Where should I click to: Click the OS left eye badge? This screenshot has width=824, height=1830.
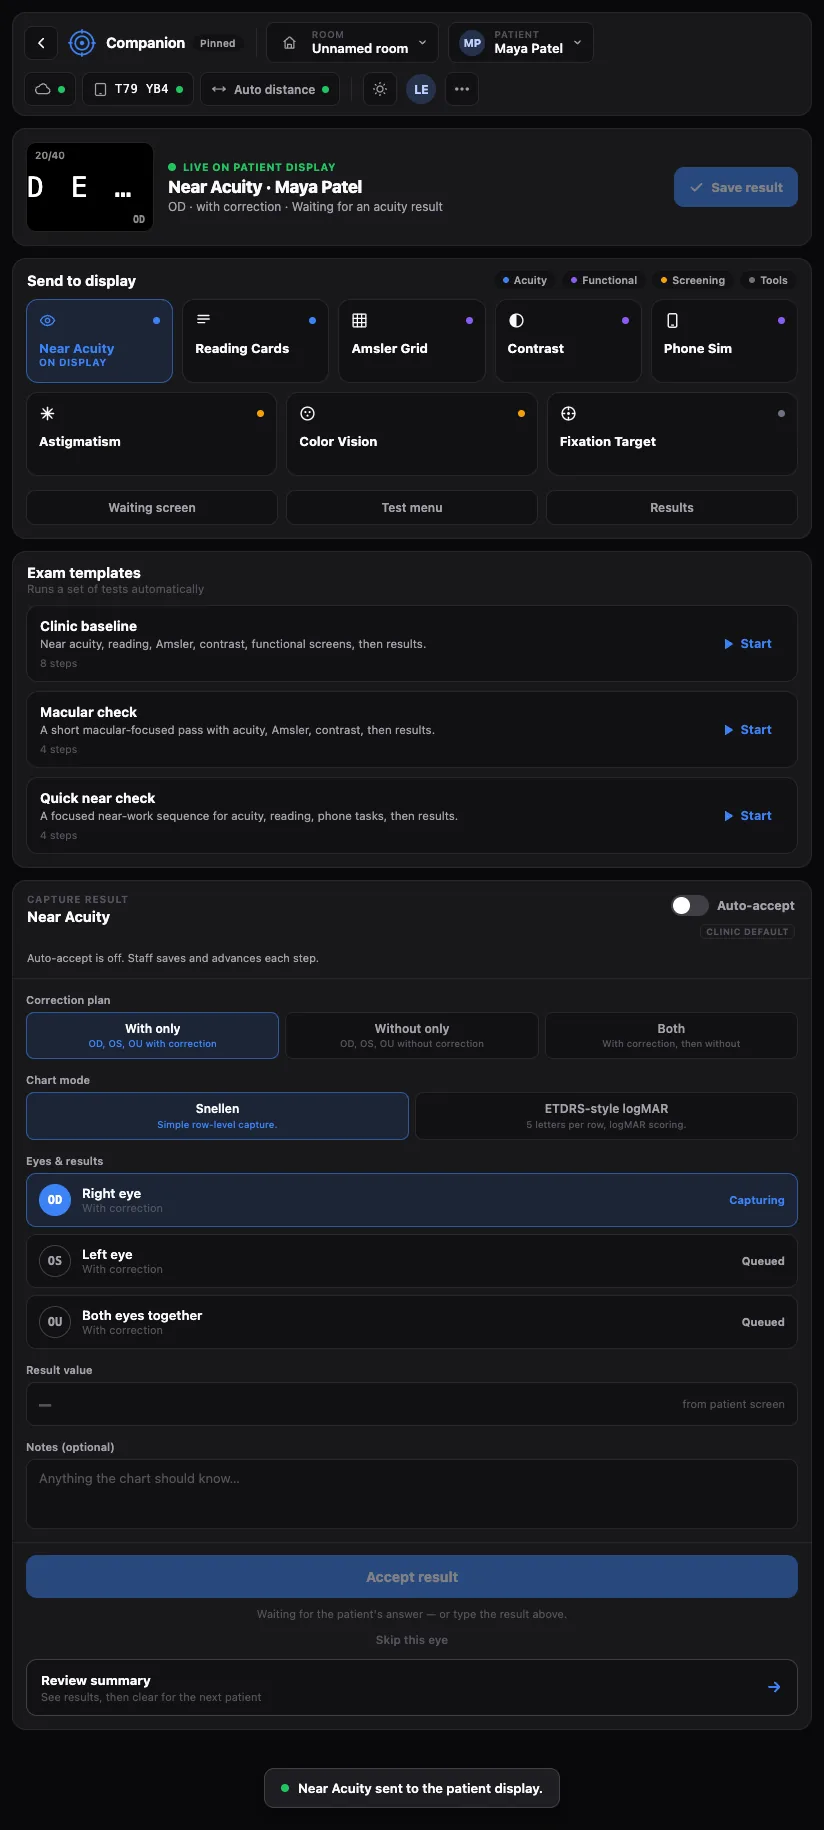(x=55, y=1261)
